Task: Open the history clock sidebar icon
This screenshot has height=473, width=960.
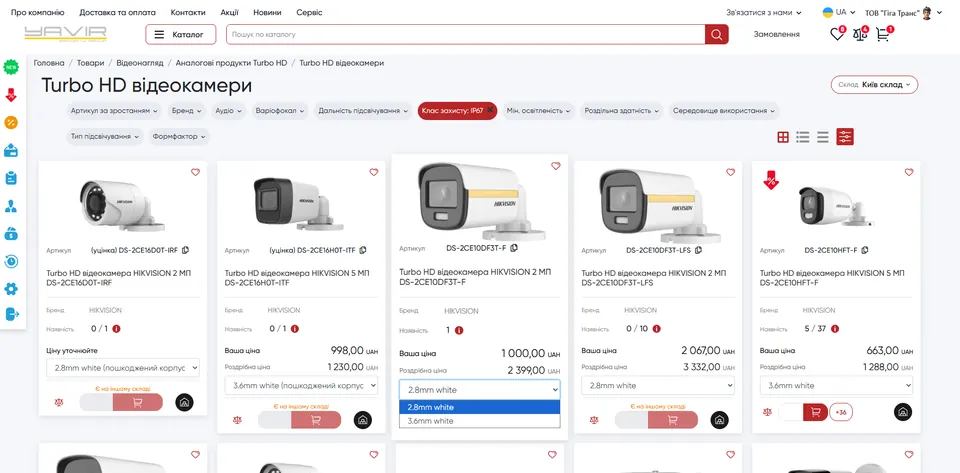Action: click(11, 261)
